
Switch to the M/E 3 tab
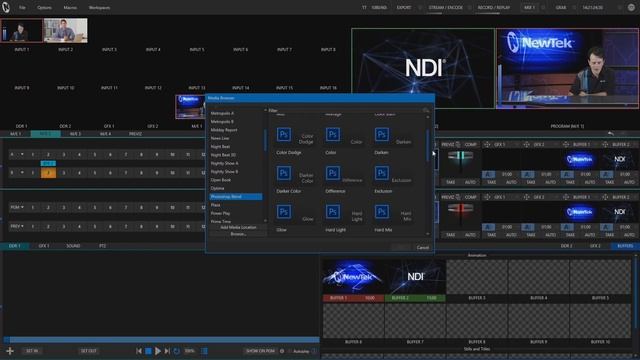pyautogui.click(x=76, y=134)
